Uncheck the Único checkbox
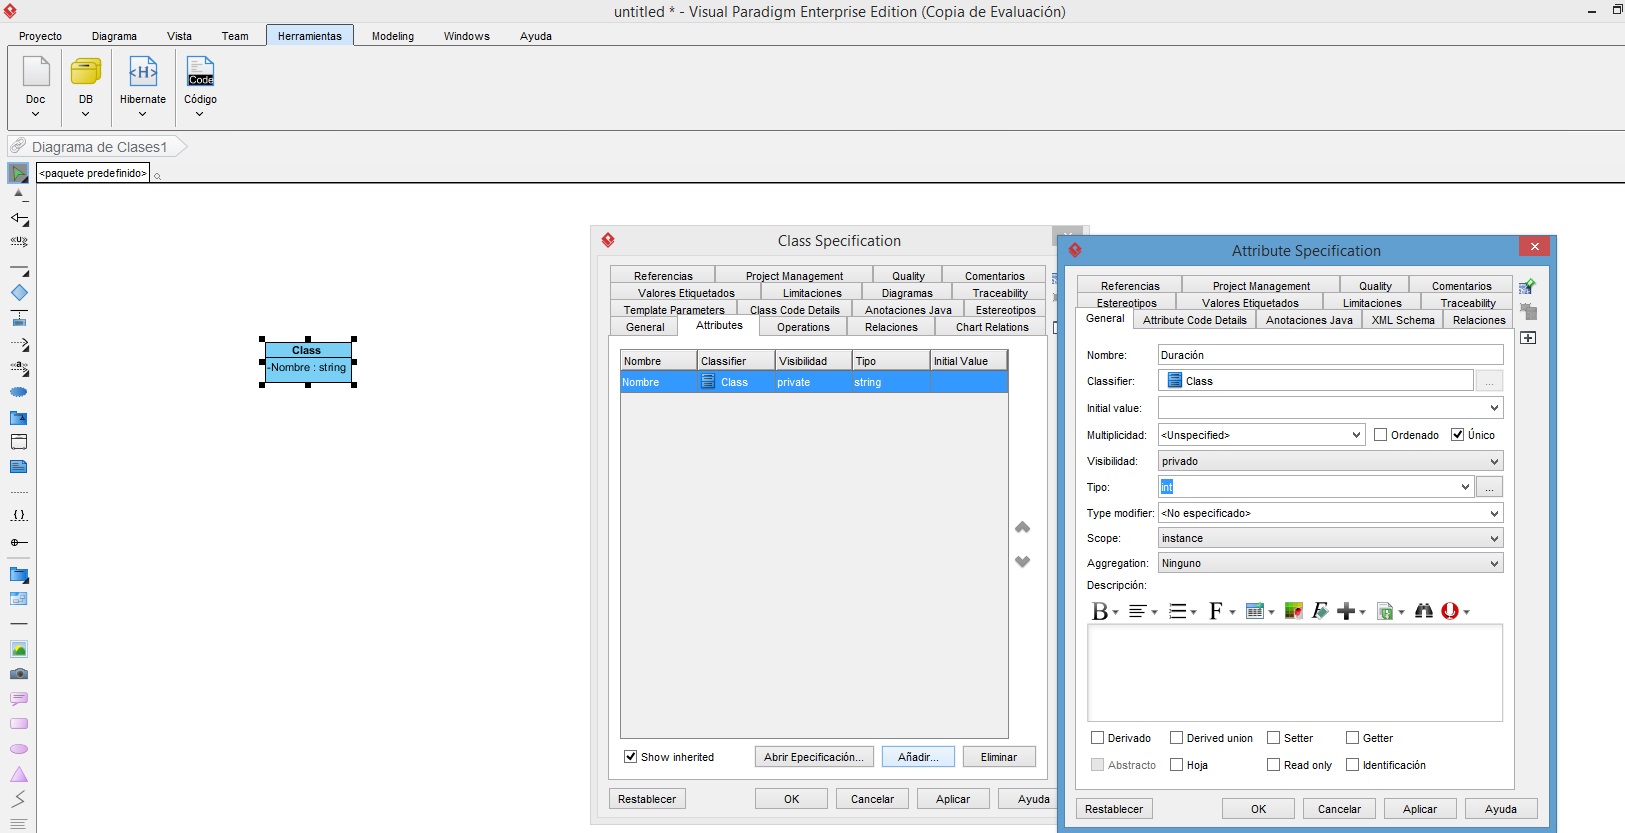The width and height of the screenshot is (1625, 833). point(1458,435)
